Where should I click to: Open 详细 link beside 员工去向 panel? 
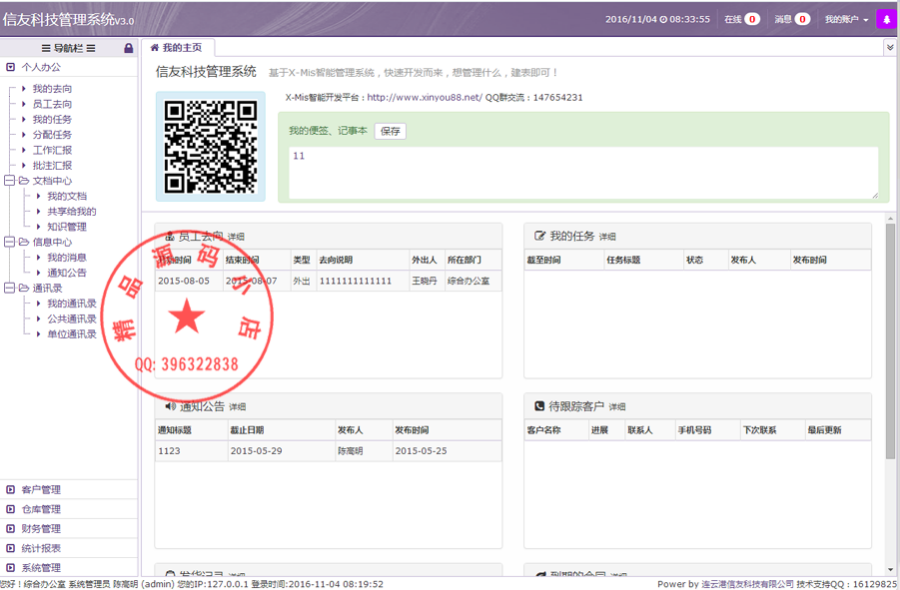pyautogui.click(x=236, y=236)
